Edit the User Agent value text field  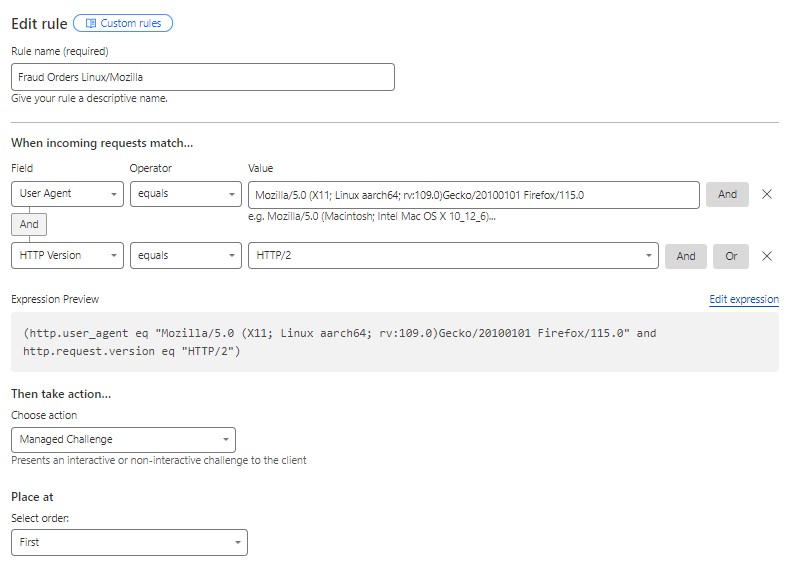click(474, 195)
